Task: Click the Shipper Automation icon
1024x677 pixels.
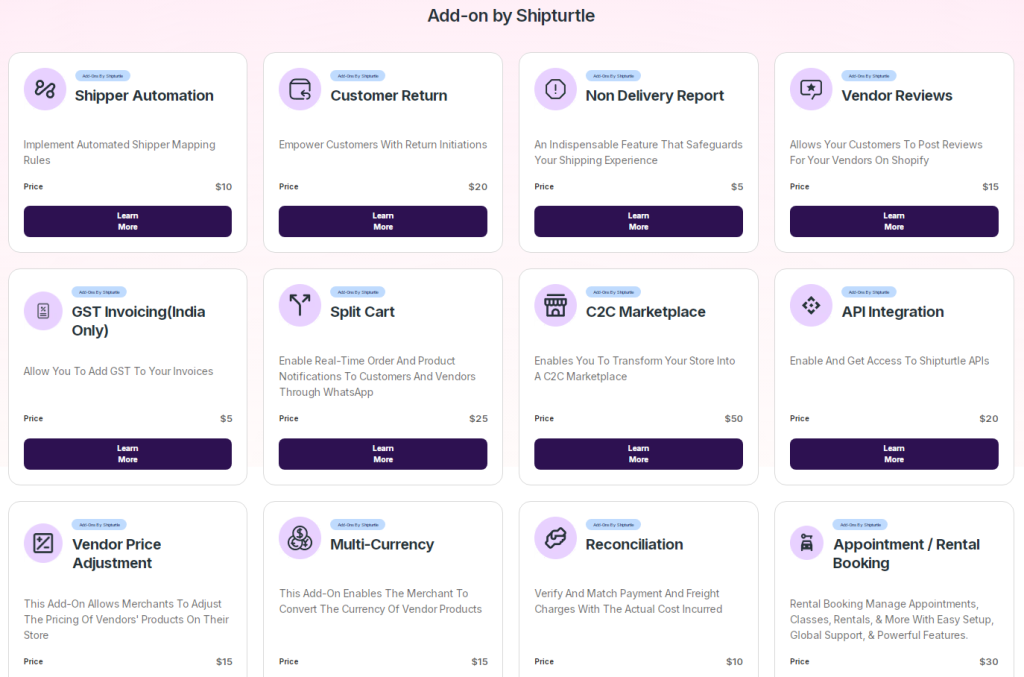Action: click(45, 89)
